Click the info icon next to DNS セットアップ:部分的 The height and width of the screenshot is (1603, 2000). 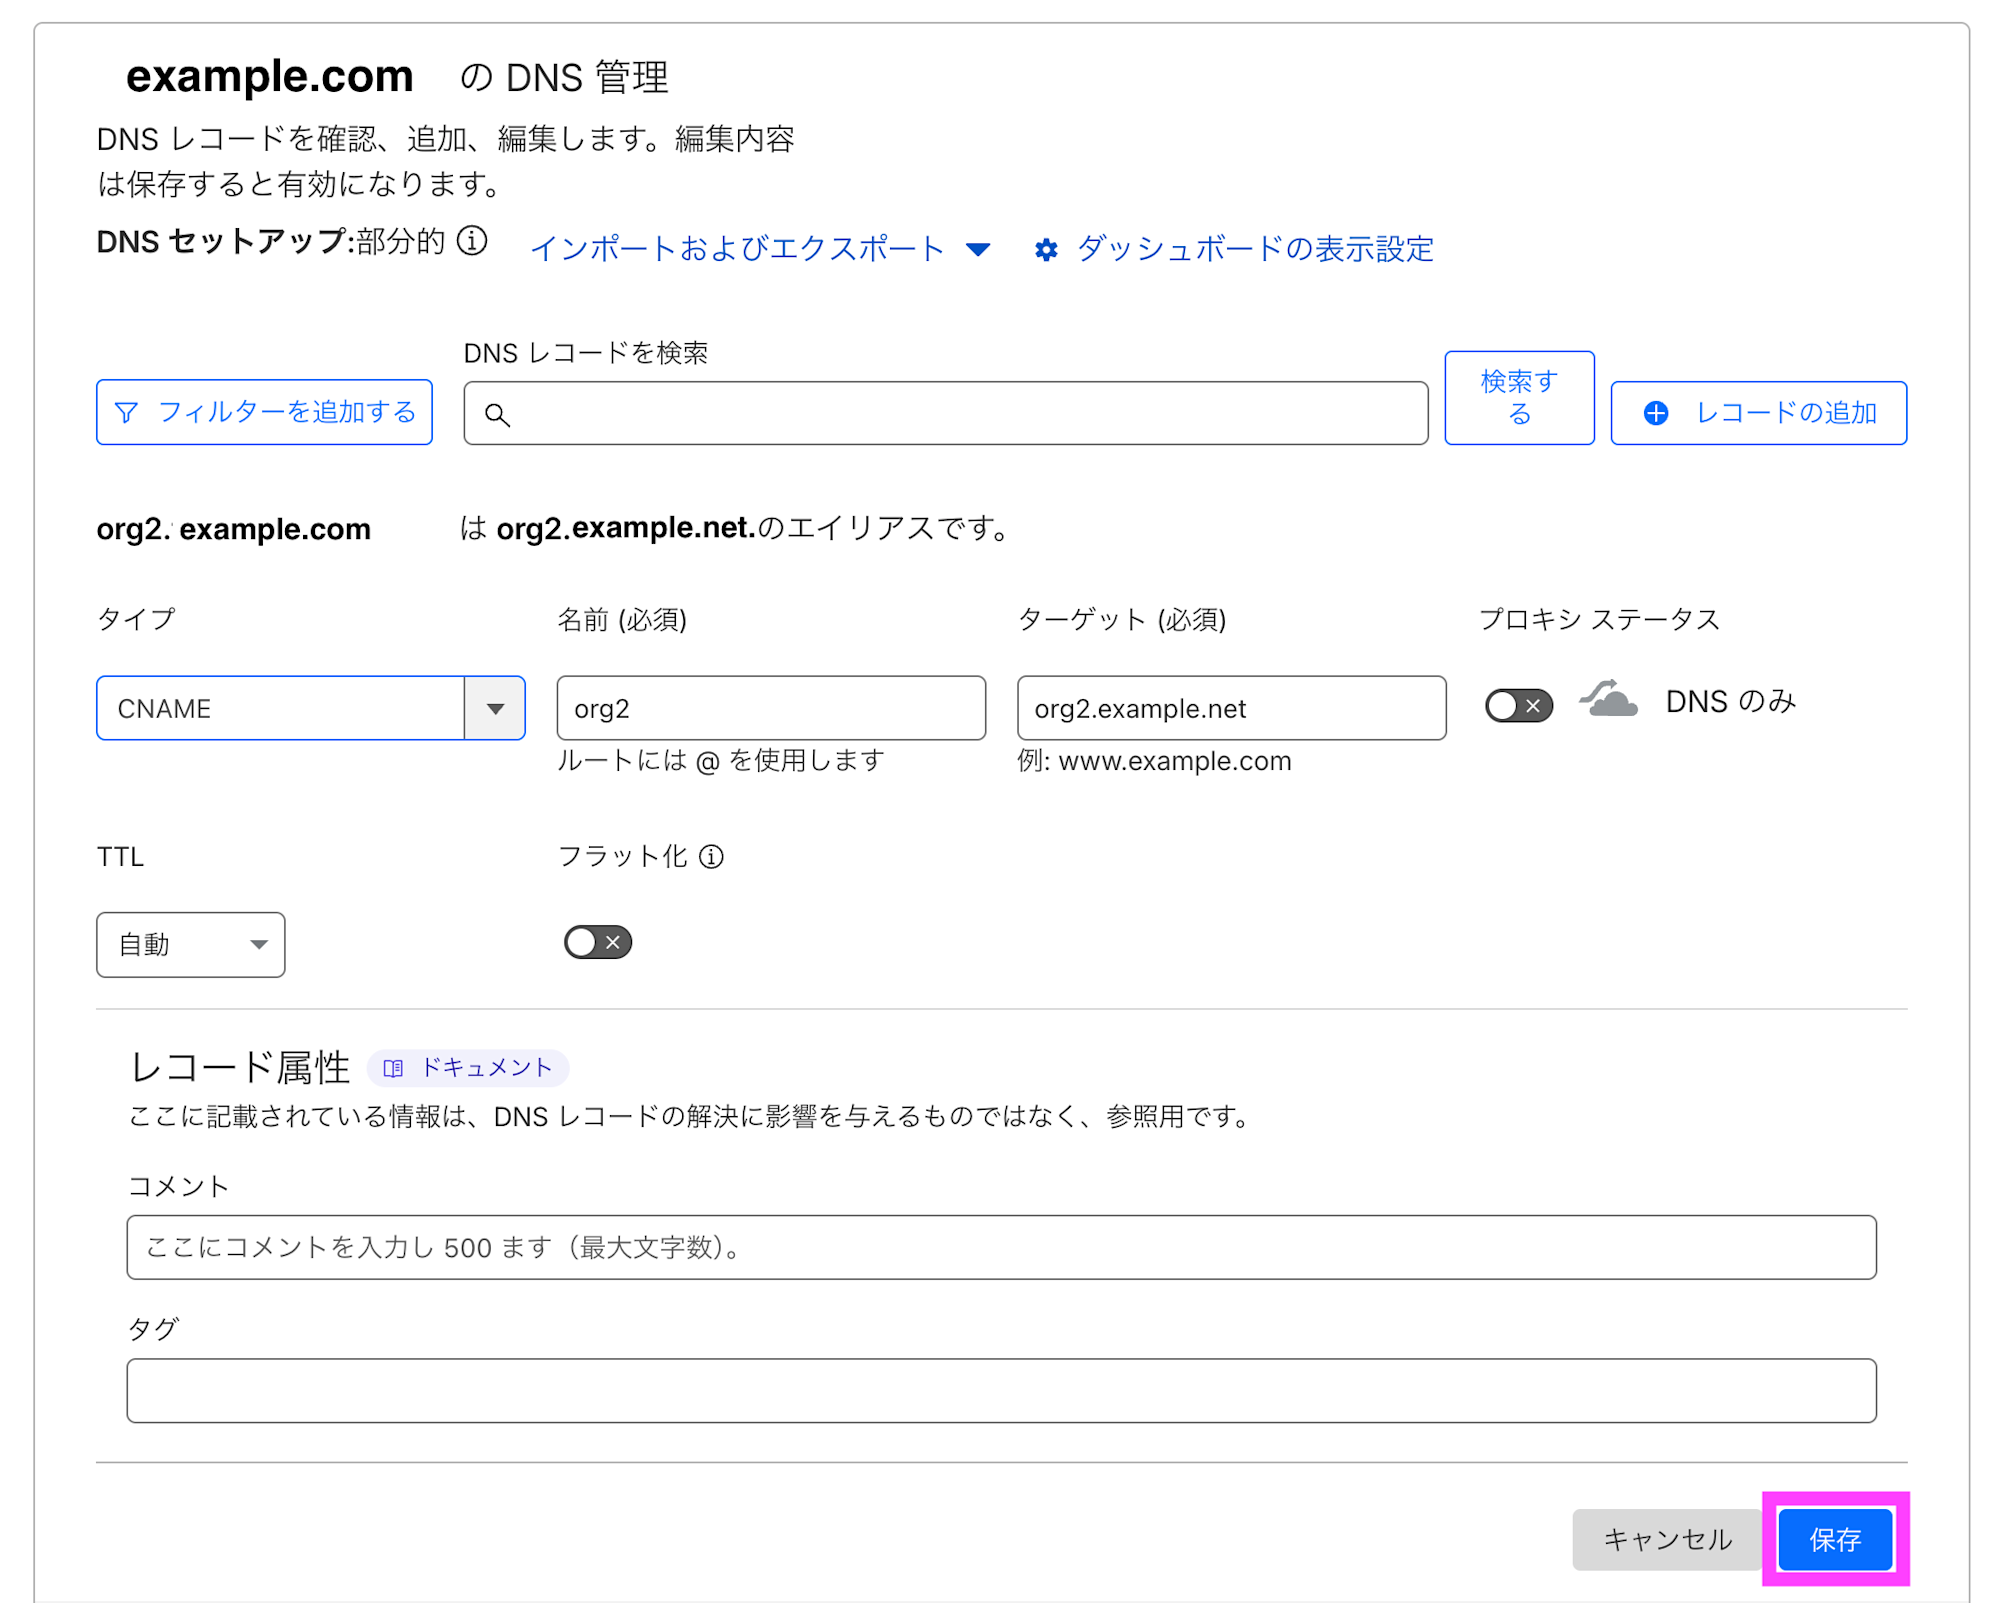[472, 242]
